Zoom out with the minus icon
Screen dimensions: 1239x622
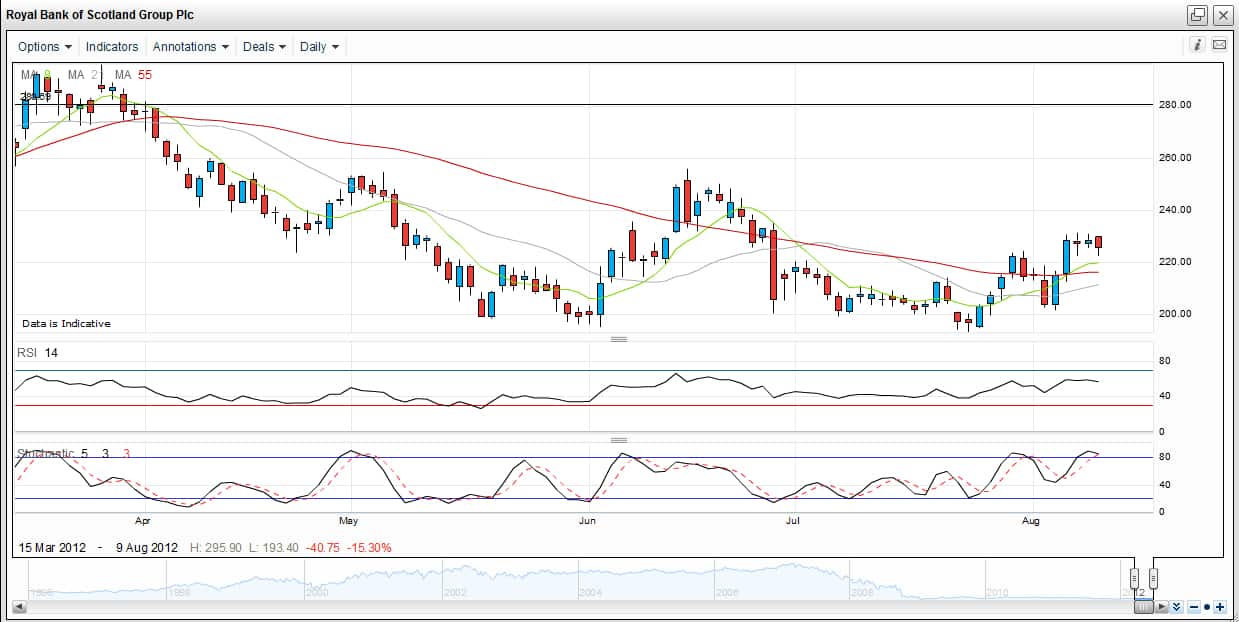(1194, 607)
